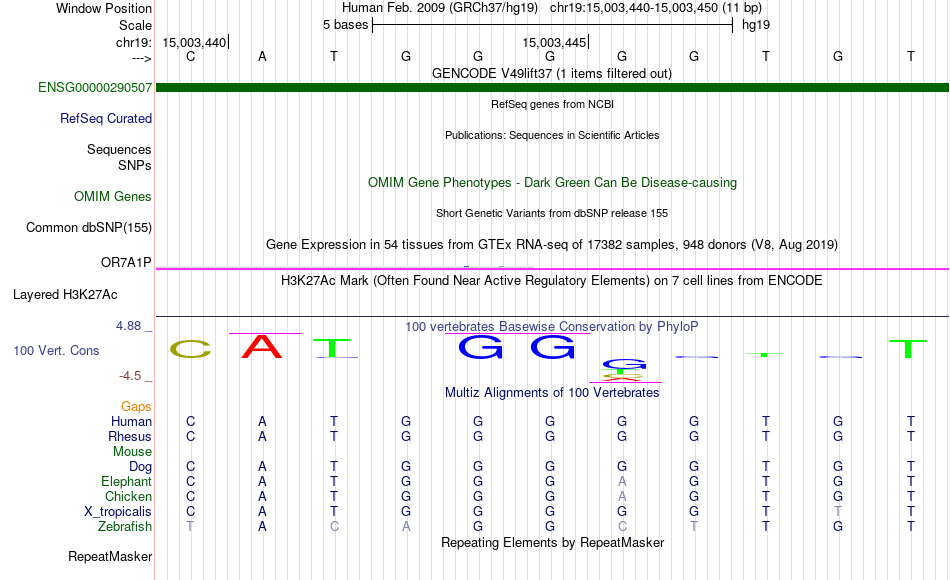This screenshot has height=580, width=950.
Task: Select the X_tropicalis species row label
Action: point(118,512)
